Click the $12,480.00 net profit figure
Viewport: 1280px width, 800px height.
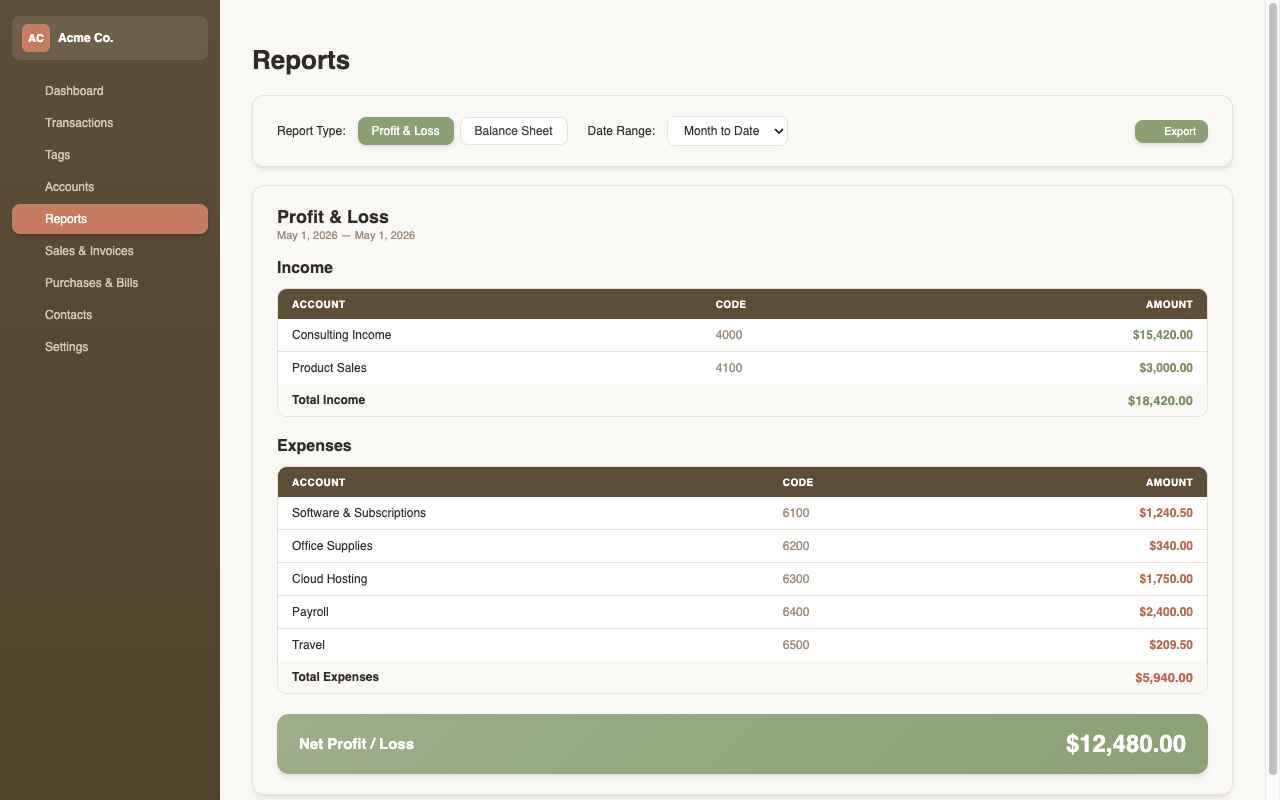point(1126,744)
